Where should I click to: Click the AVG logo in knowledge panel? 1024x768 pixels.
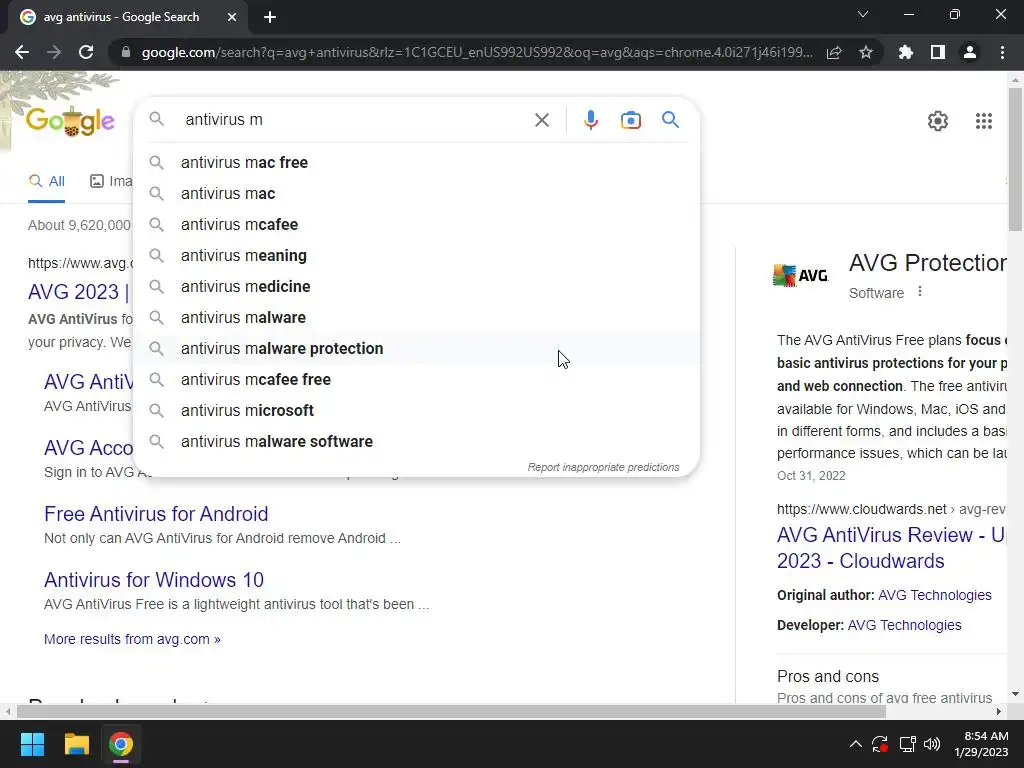click(x=801, y=276)
